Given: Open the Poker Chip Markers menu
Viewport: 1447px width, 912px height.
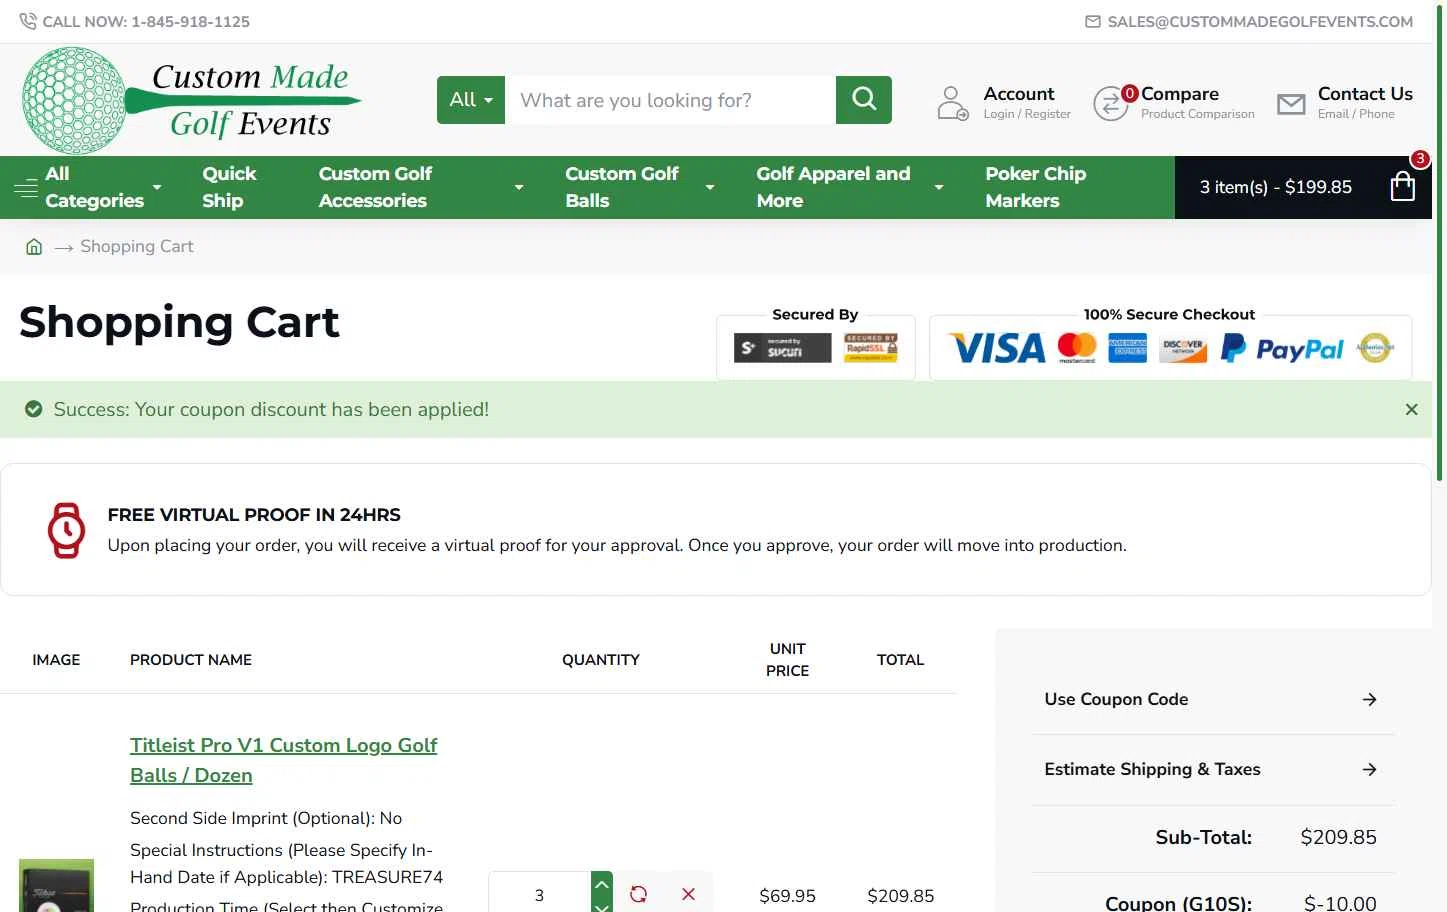Looking at the screenshot, I should 1035,187.
